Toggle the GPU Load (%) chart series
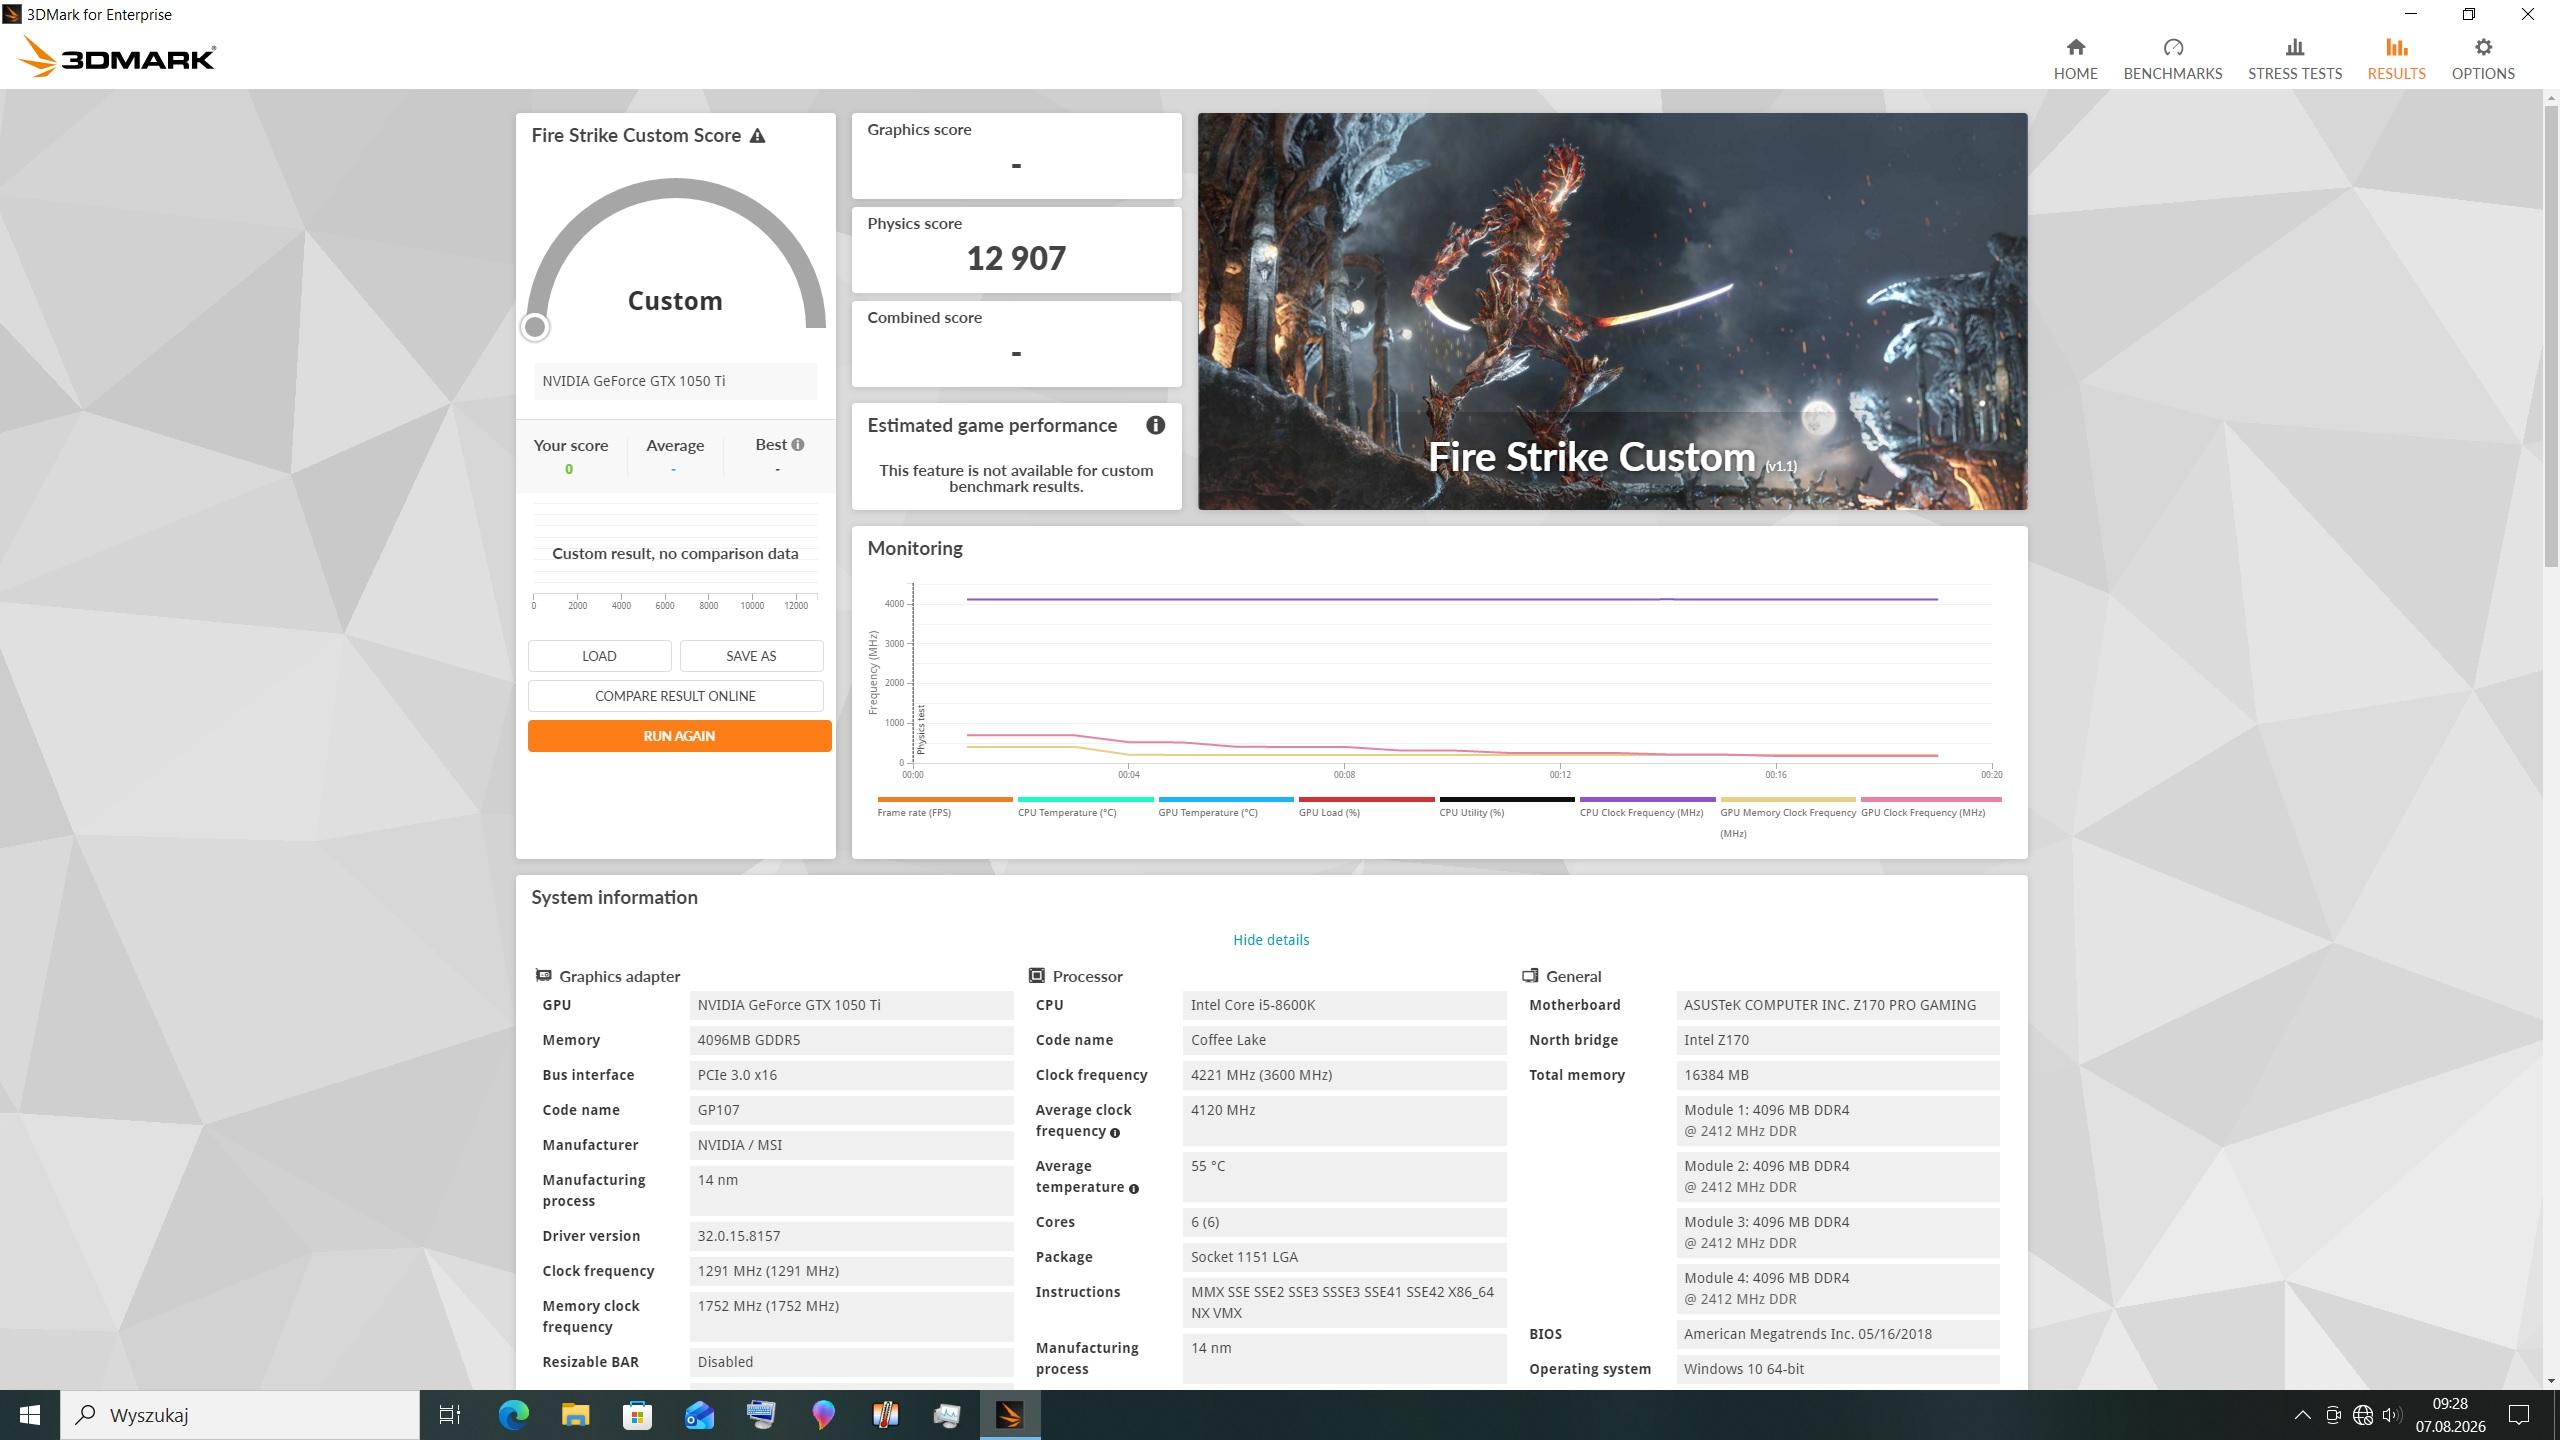The width and height of the screenshot is (2560, 1440). (1366, 807)
